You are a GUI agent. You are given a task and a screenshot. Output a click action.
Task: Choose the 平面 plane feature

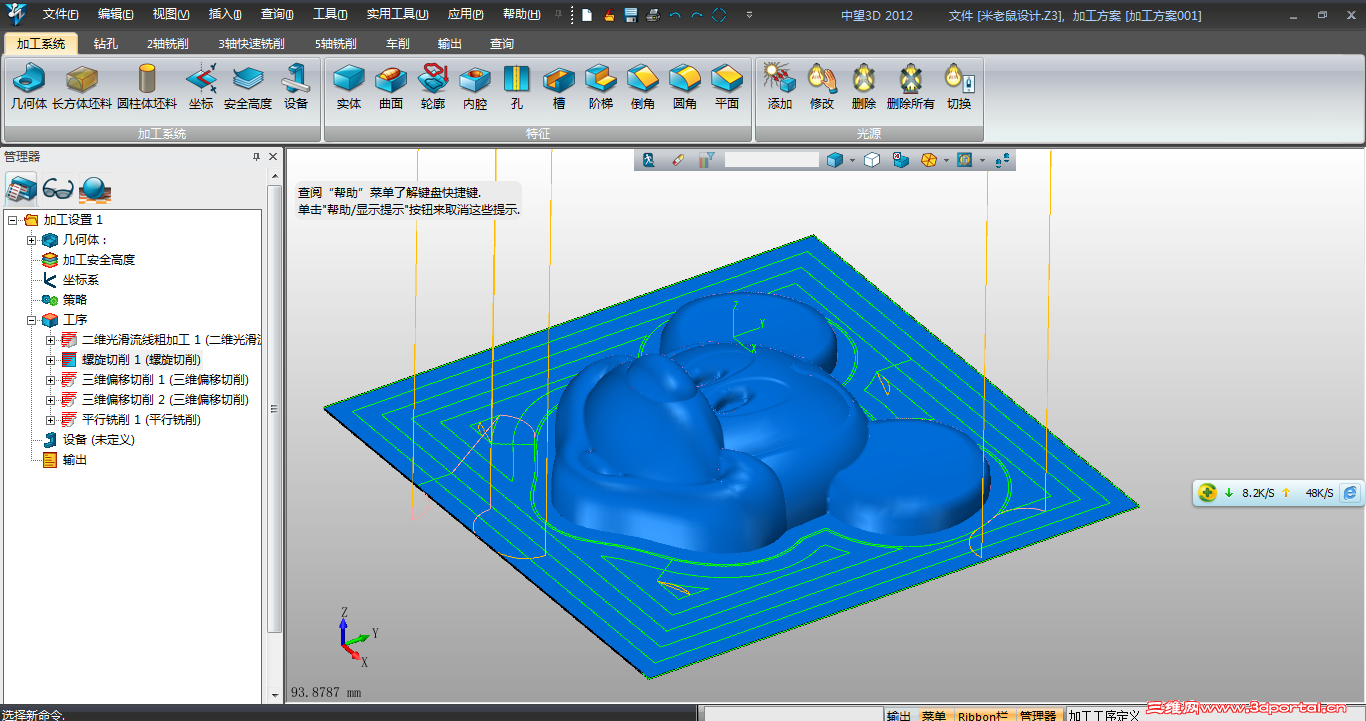(727, 87)
